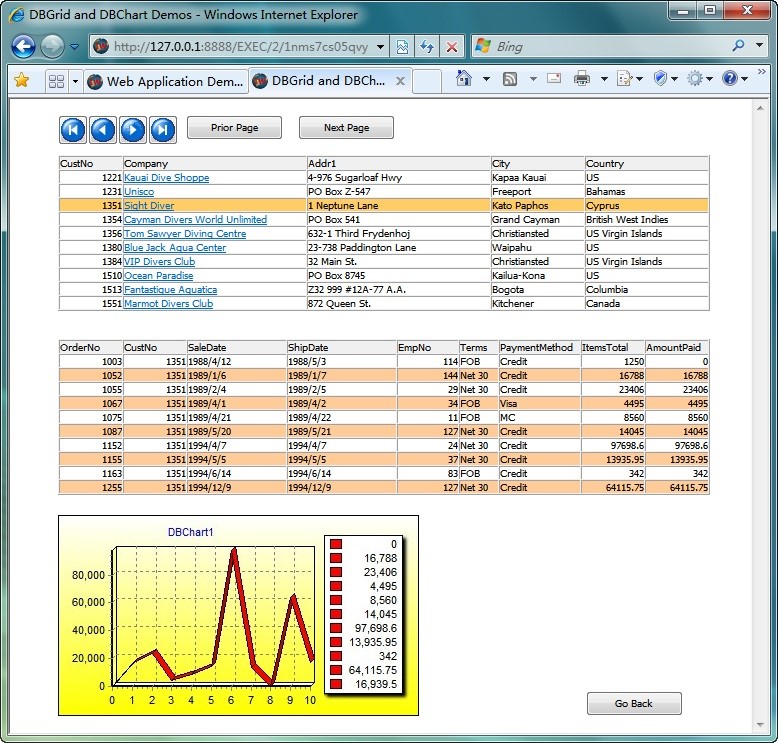Click the Home icon in command bar
Image resolution: width=778 pixels, height=743 pixels.
point(464,79)
